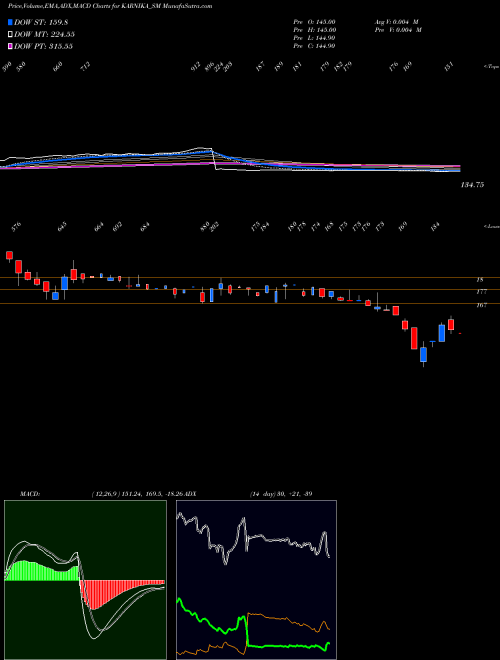Click the 134.75 price label
The image size is (500, 660).
click(472, 185)
